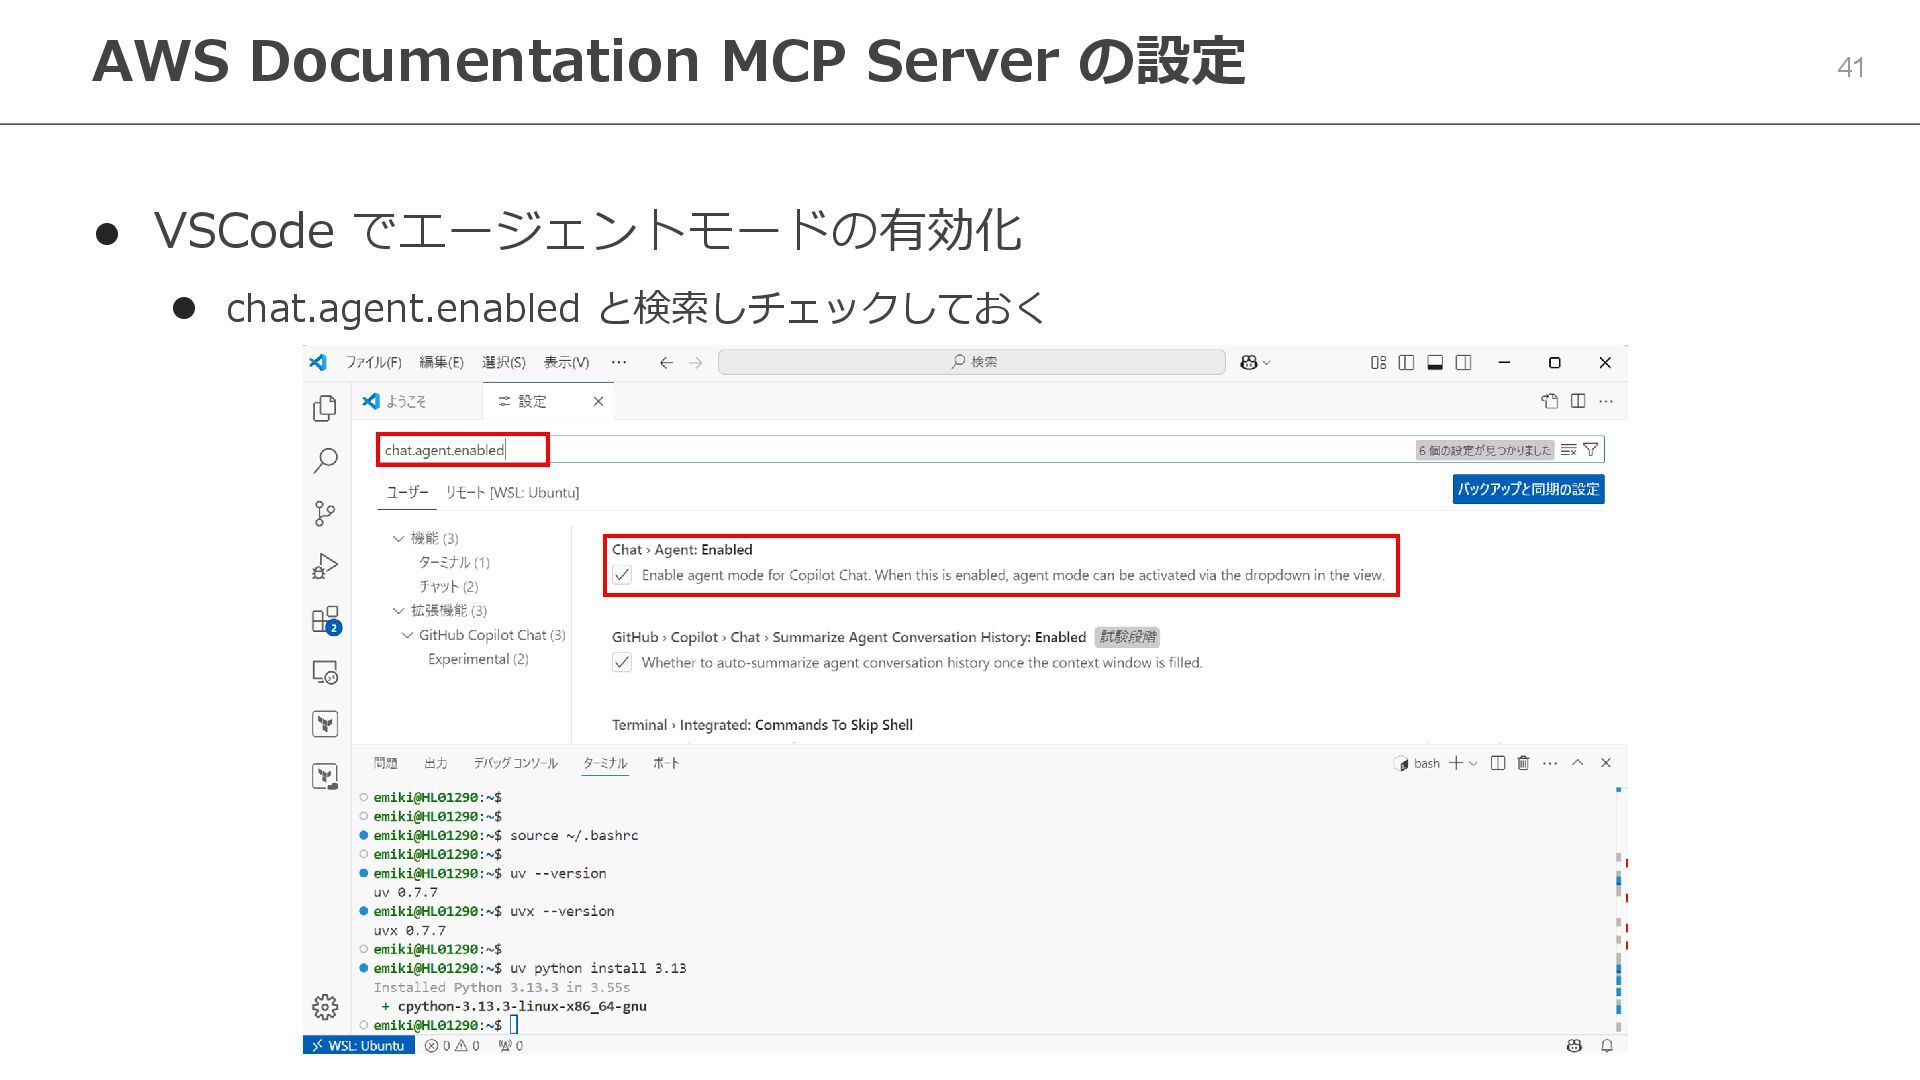Open the 選択(S) menu
Screen dimensions: 1920x1080
pyautogui.click(x=503, y=362)
